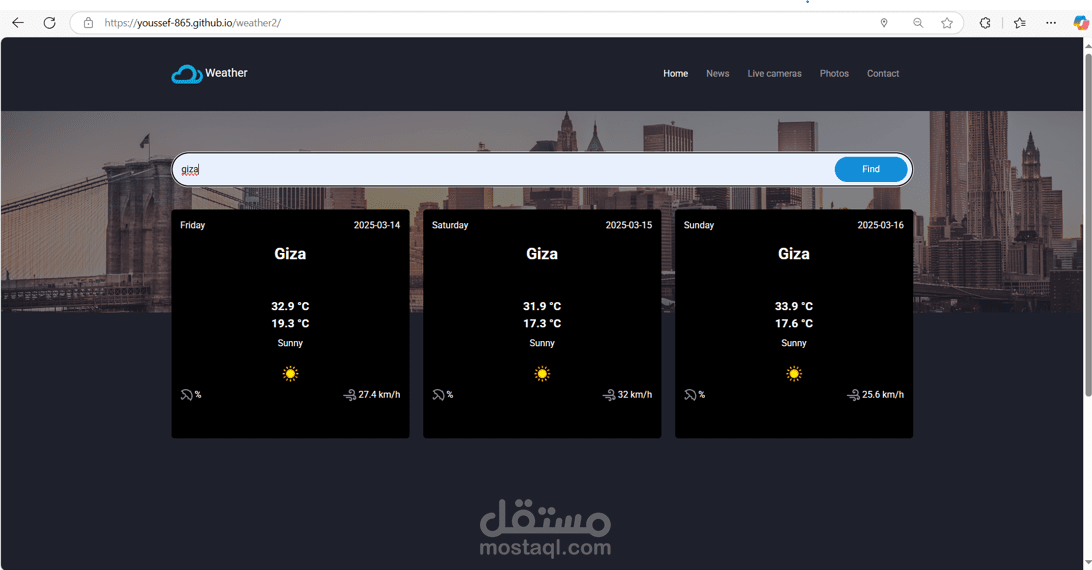Open the favorites list icon

coord(1020,23)
